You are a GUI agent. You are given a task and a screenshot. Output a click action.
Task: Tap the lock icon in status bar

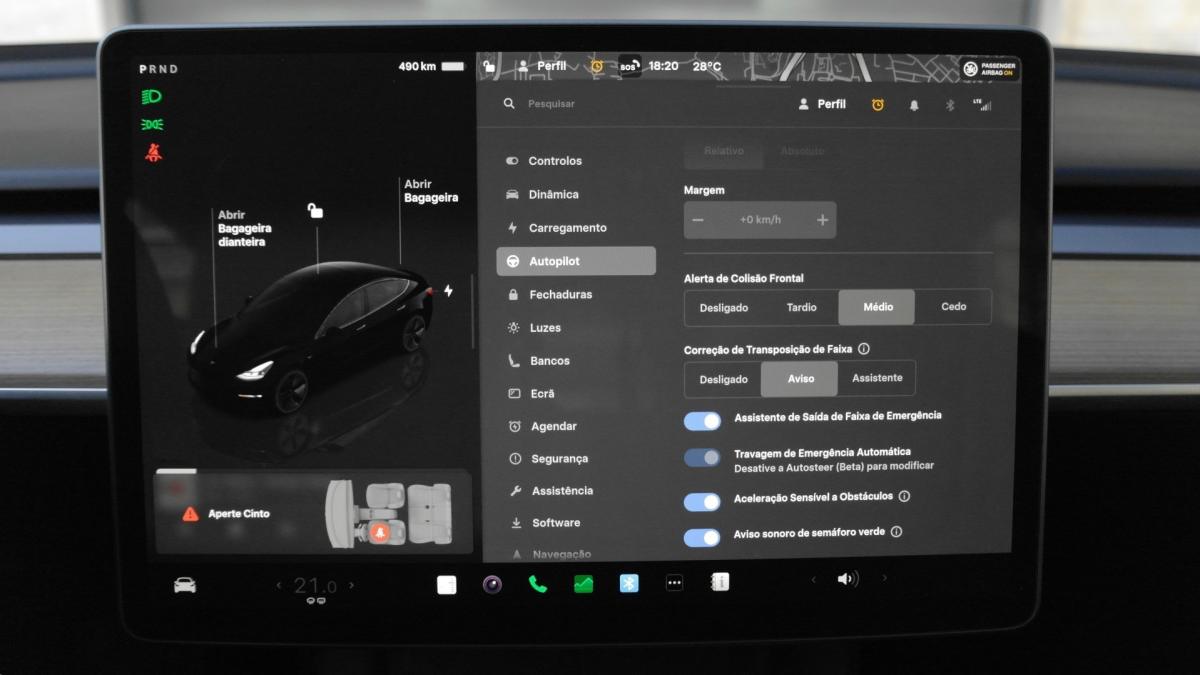[489, 66]
